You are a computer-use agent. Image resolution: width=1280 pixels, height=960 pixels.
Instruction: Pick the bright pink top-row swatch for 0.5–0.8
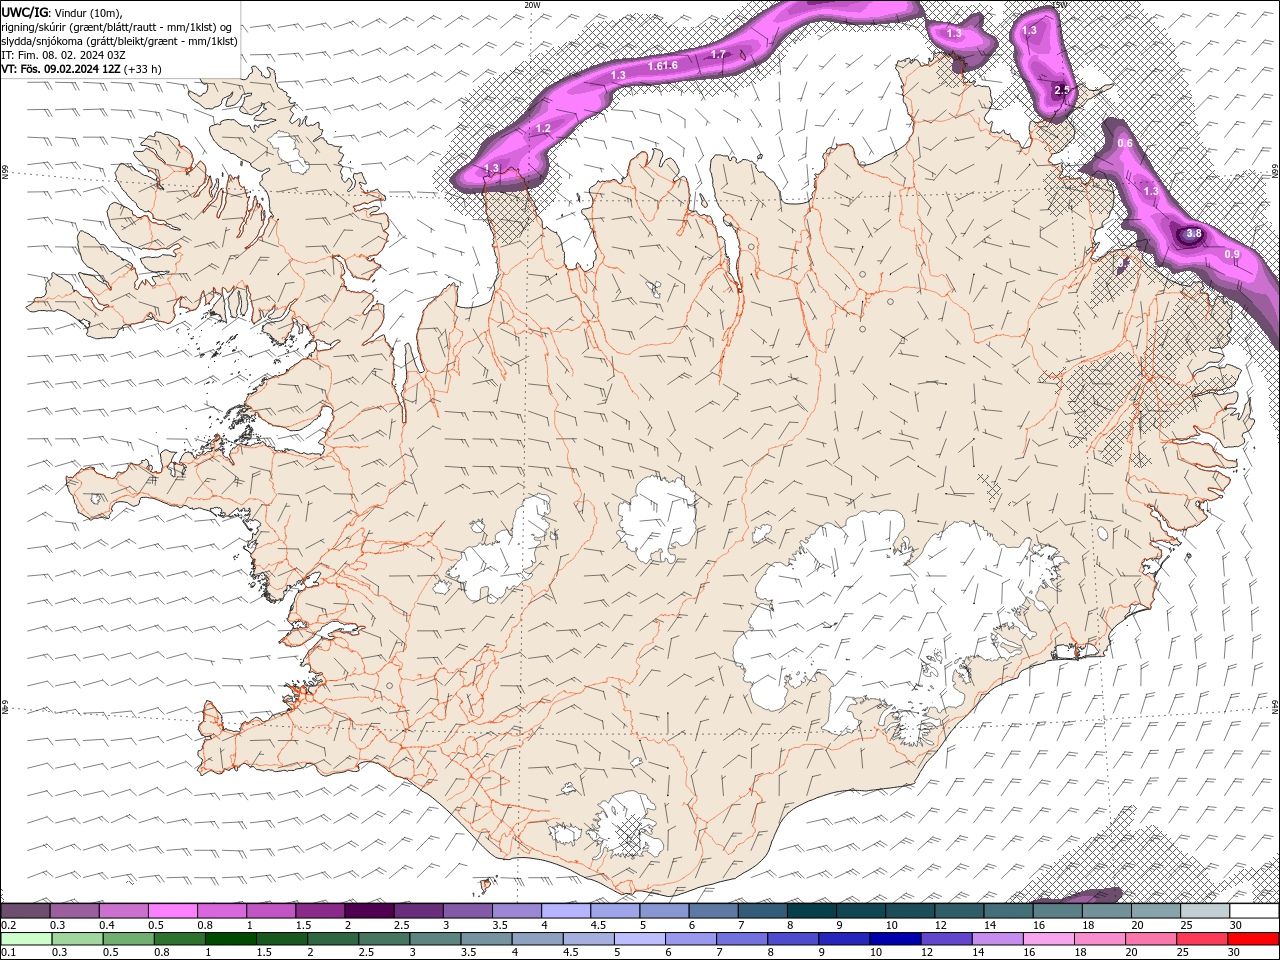174,910
